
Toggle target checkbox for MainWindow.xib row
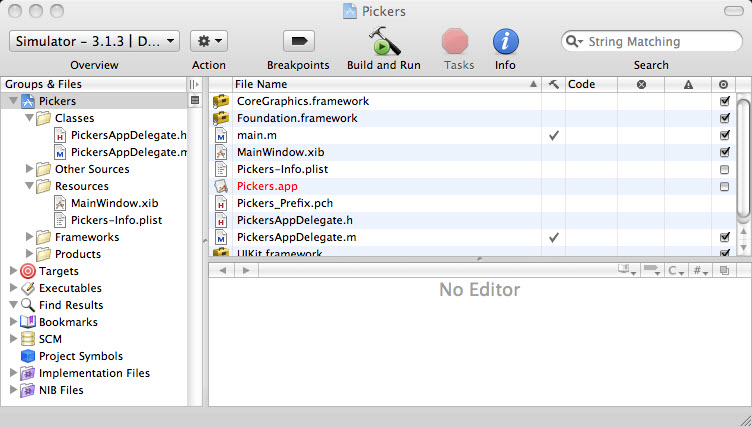[x=724, y=152]
